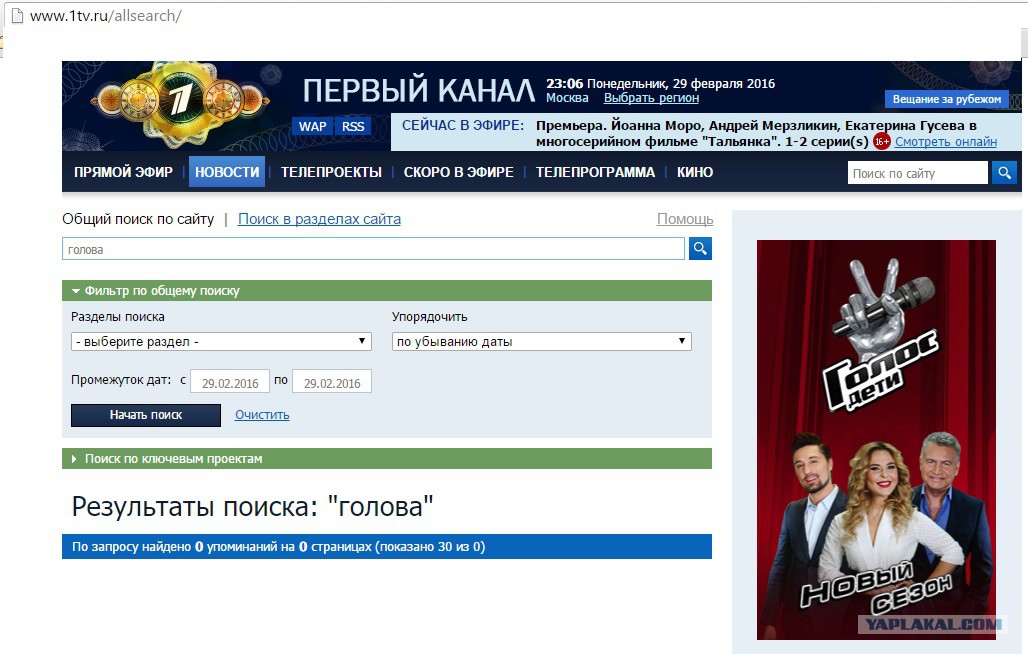Click the Общий поиск по сайту label
The height and width of the screenshot is (654, 1028).
pos(138,219)
